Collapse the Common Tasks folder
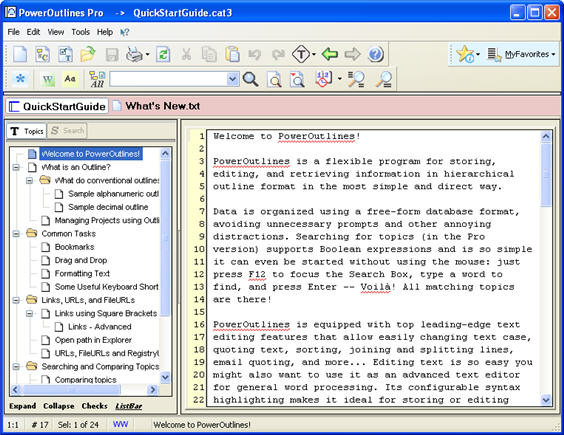The image size is (564, 435). 16,234
